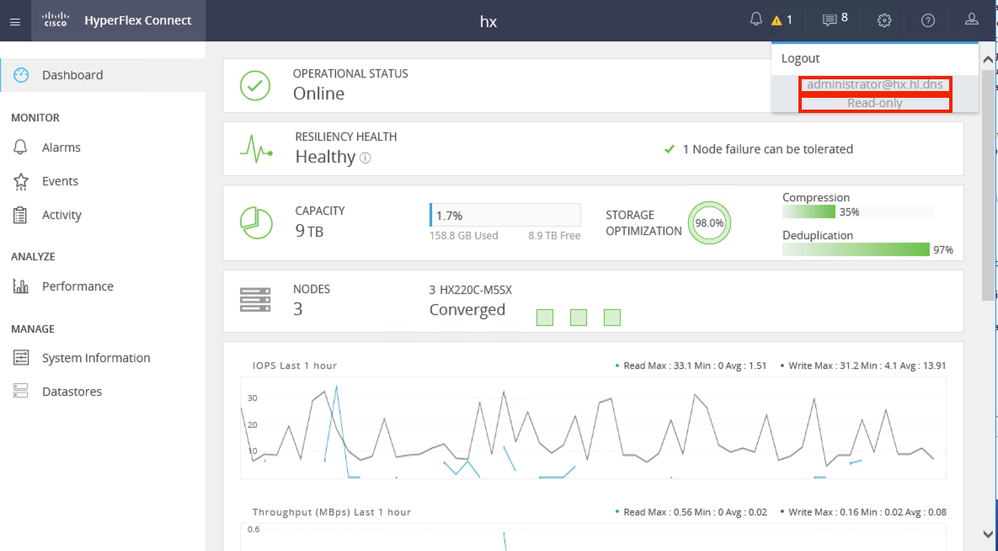Click the MANAGE section heading

pyautogui.click(x=32, y=329)
